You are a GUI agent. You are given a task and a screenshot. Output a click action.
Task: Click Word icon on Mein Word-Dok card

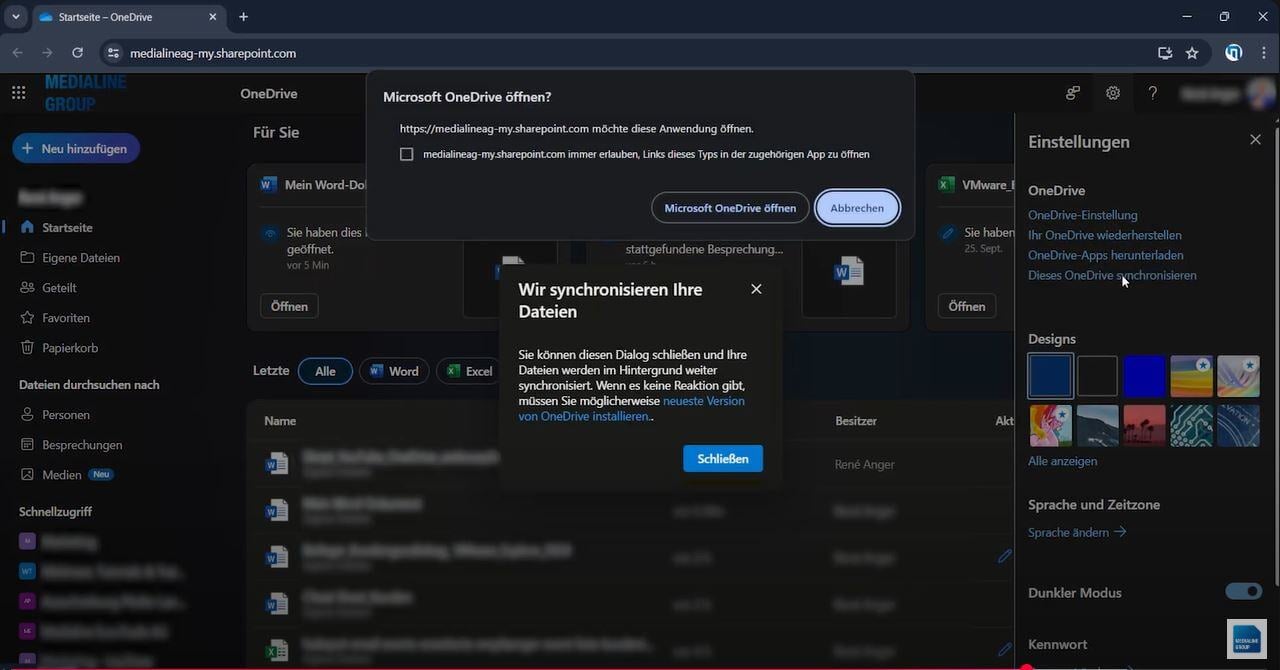pyautogui.click(x=268, y=184)
